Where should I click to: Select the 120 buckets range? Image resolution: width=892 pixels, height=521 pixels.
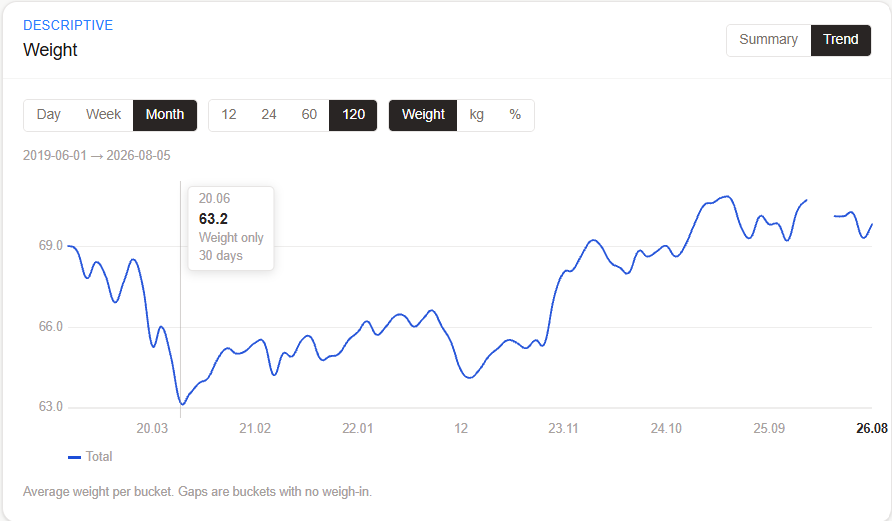pos(353,115)
